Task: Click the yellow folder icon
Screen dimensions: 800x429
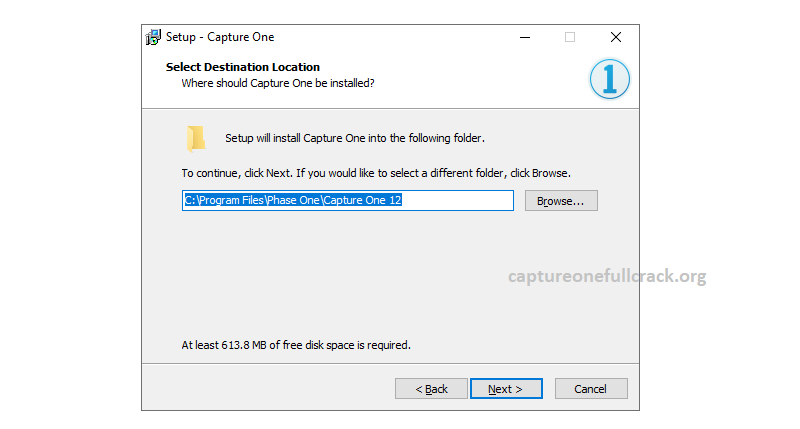Action: [196, 139]
